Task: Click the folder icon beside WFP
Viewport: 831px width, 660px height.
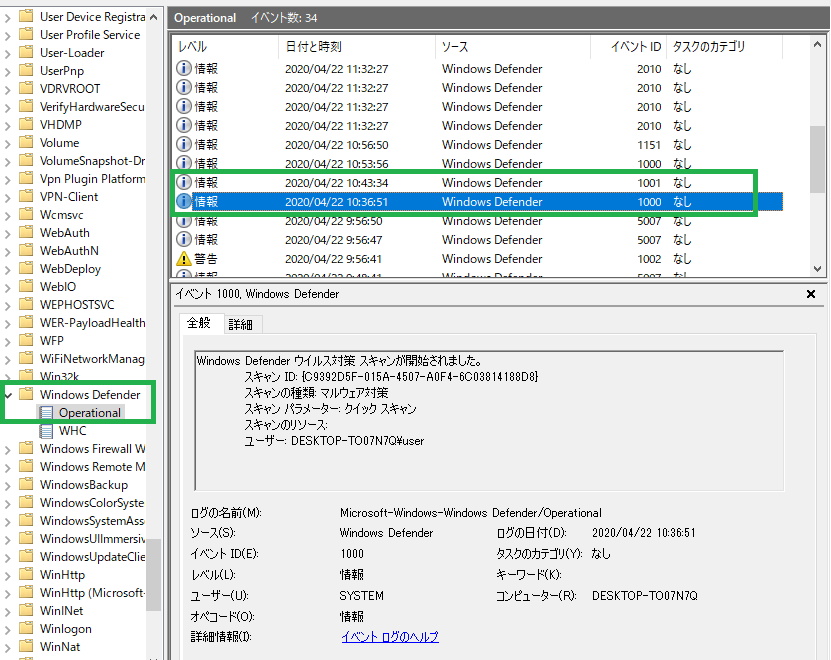Action: (26, 340)
